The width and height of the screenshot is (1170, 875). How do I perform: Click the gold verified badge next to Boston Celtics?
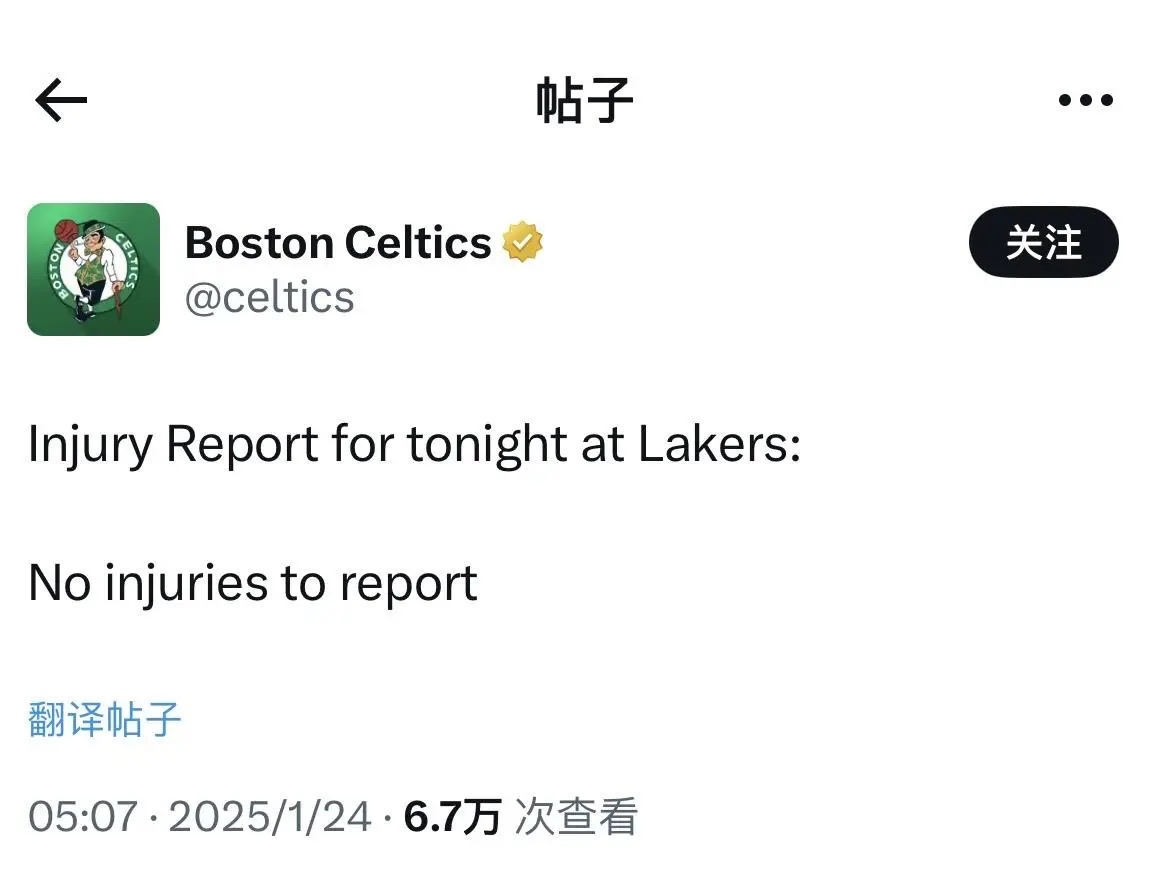coord(524,240)
